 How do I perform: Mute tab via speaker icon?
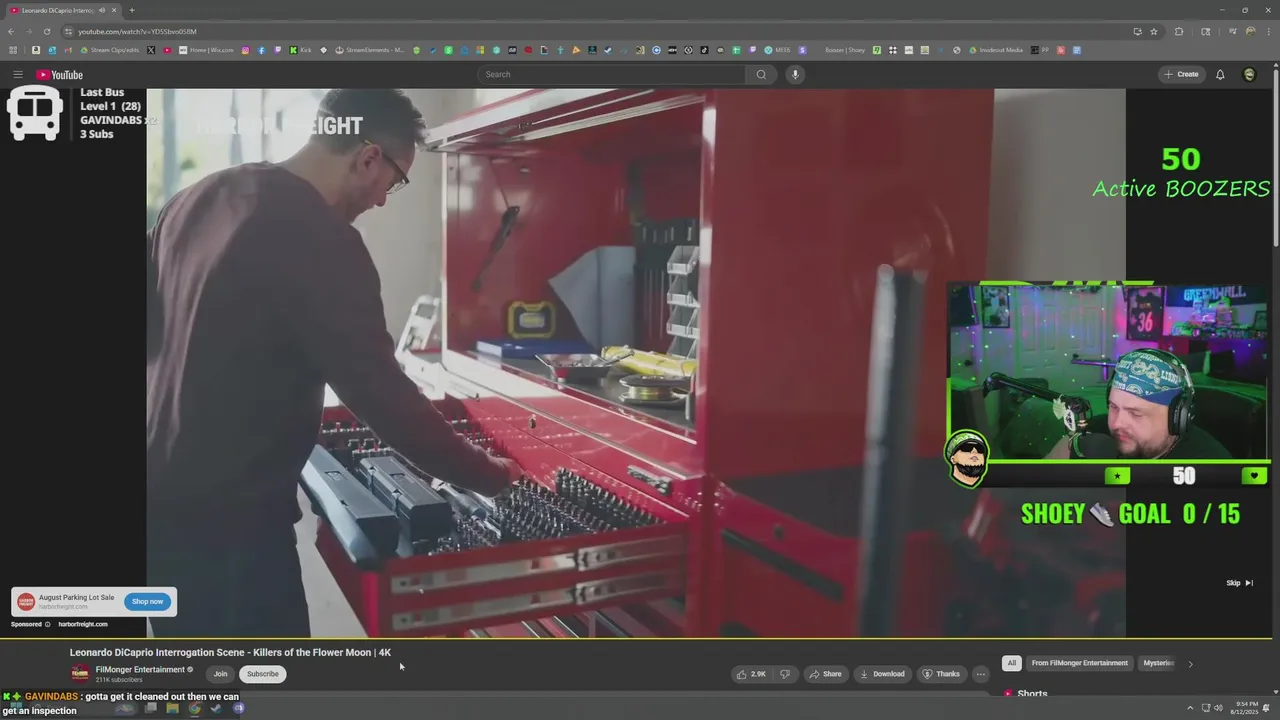(101, 10)
